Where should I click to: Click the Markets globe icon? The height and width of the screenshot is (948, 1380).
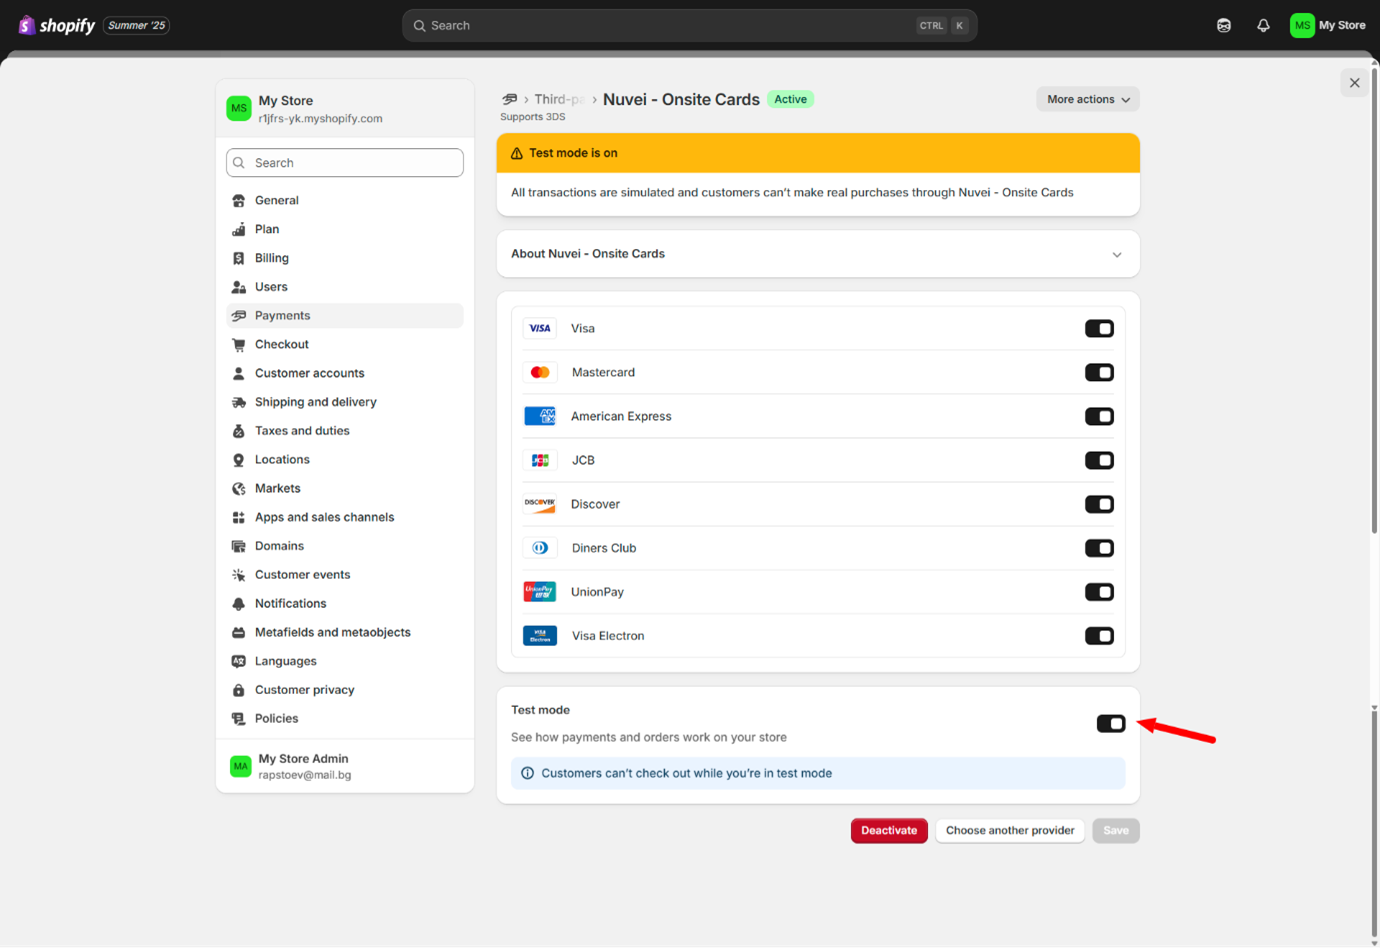[239, 489]
